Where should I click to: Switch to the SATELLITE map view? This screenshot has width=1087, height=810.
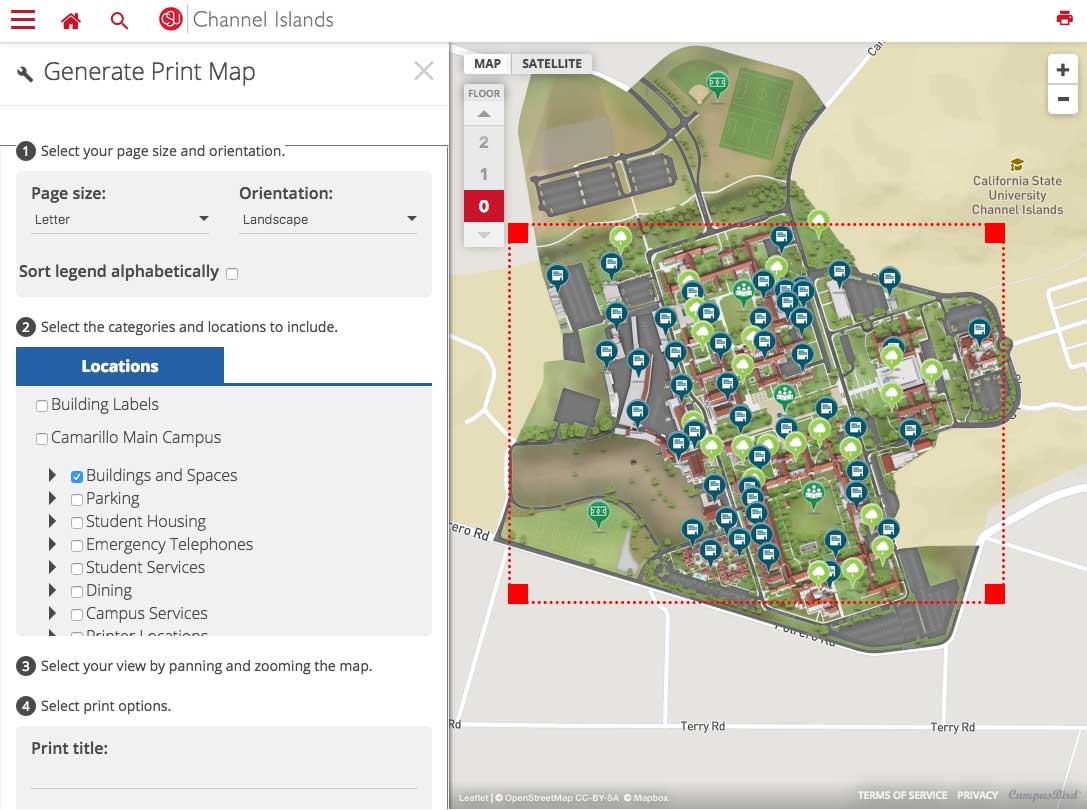[x=551, y=63]
